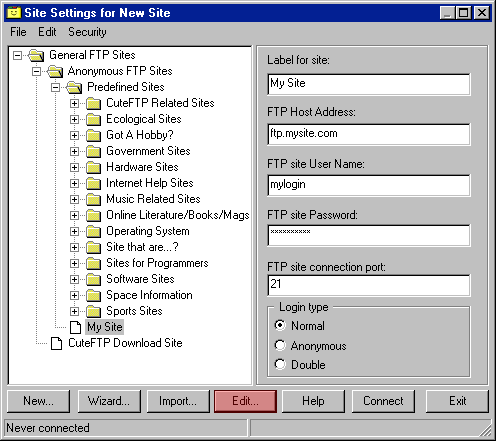Open the site Wizard button
This screenshot has width=496, height=441.
point(109,401)
